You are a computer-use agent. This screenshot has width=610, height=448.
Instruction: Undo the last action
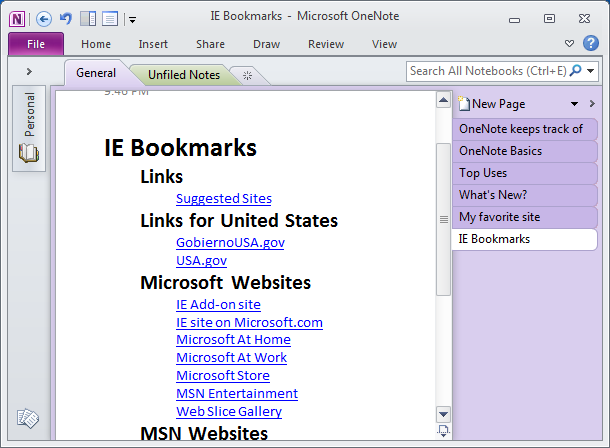click(66, 18)
